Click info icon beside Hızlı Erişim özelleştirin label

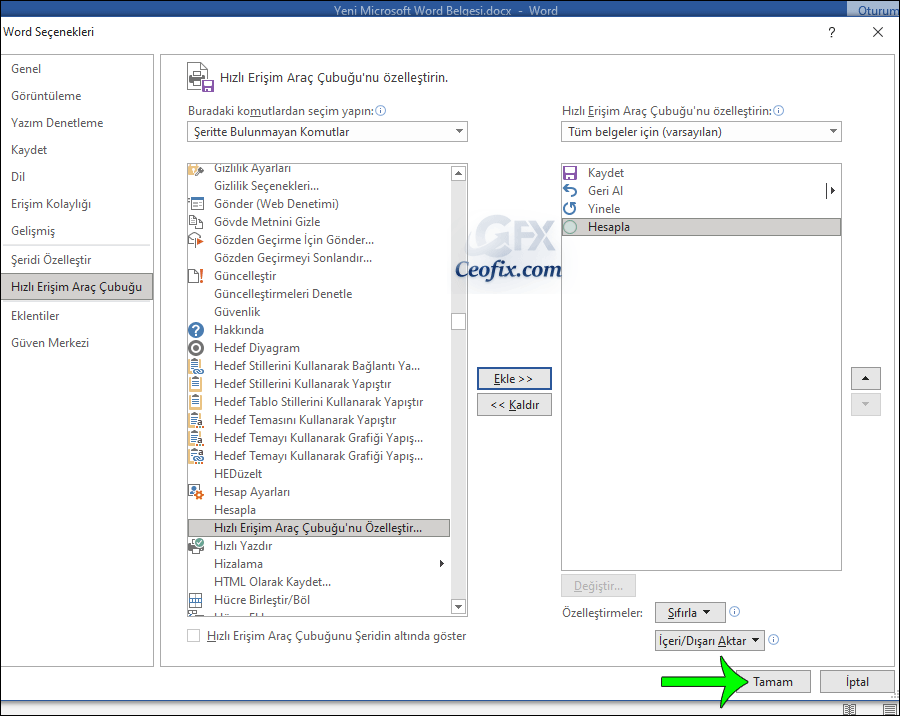point(778,111)
